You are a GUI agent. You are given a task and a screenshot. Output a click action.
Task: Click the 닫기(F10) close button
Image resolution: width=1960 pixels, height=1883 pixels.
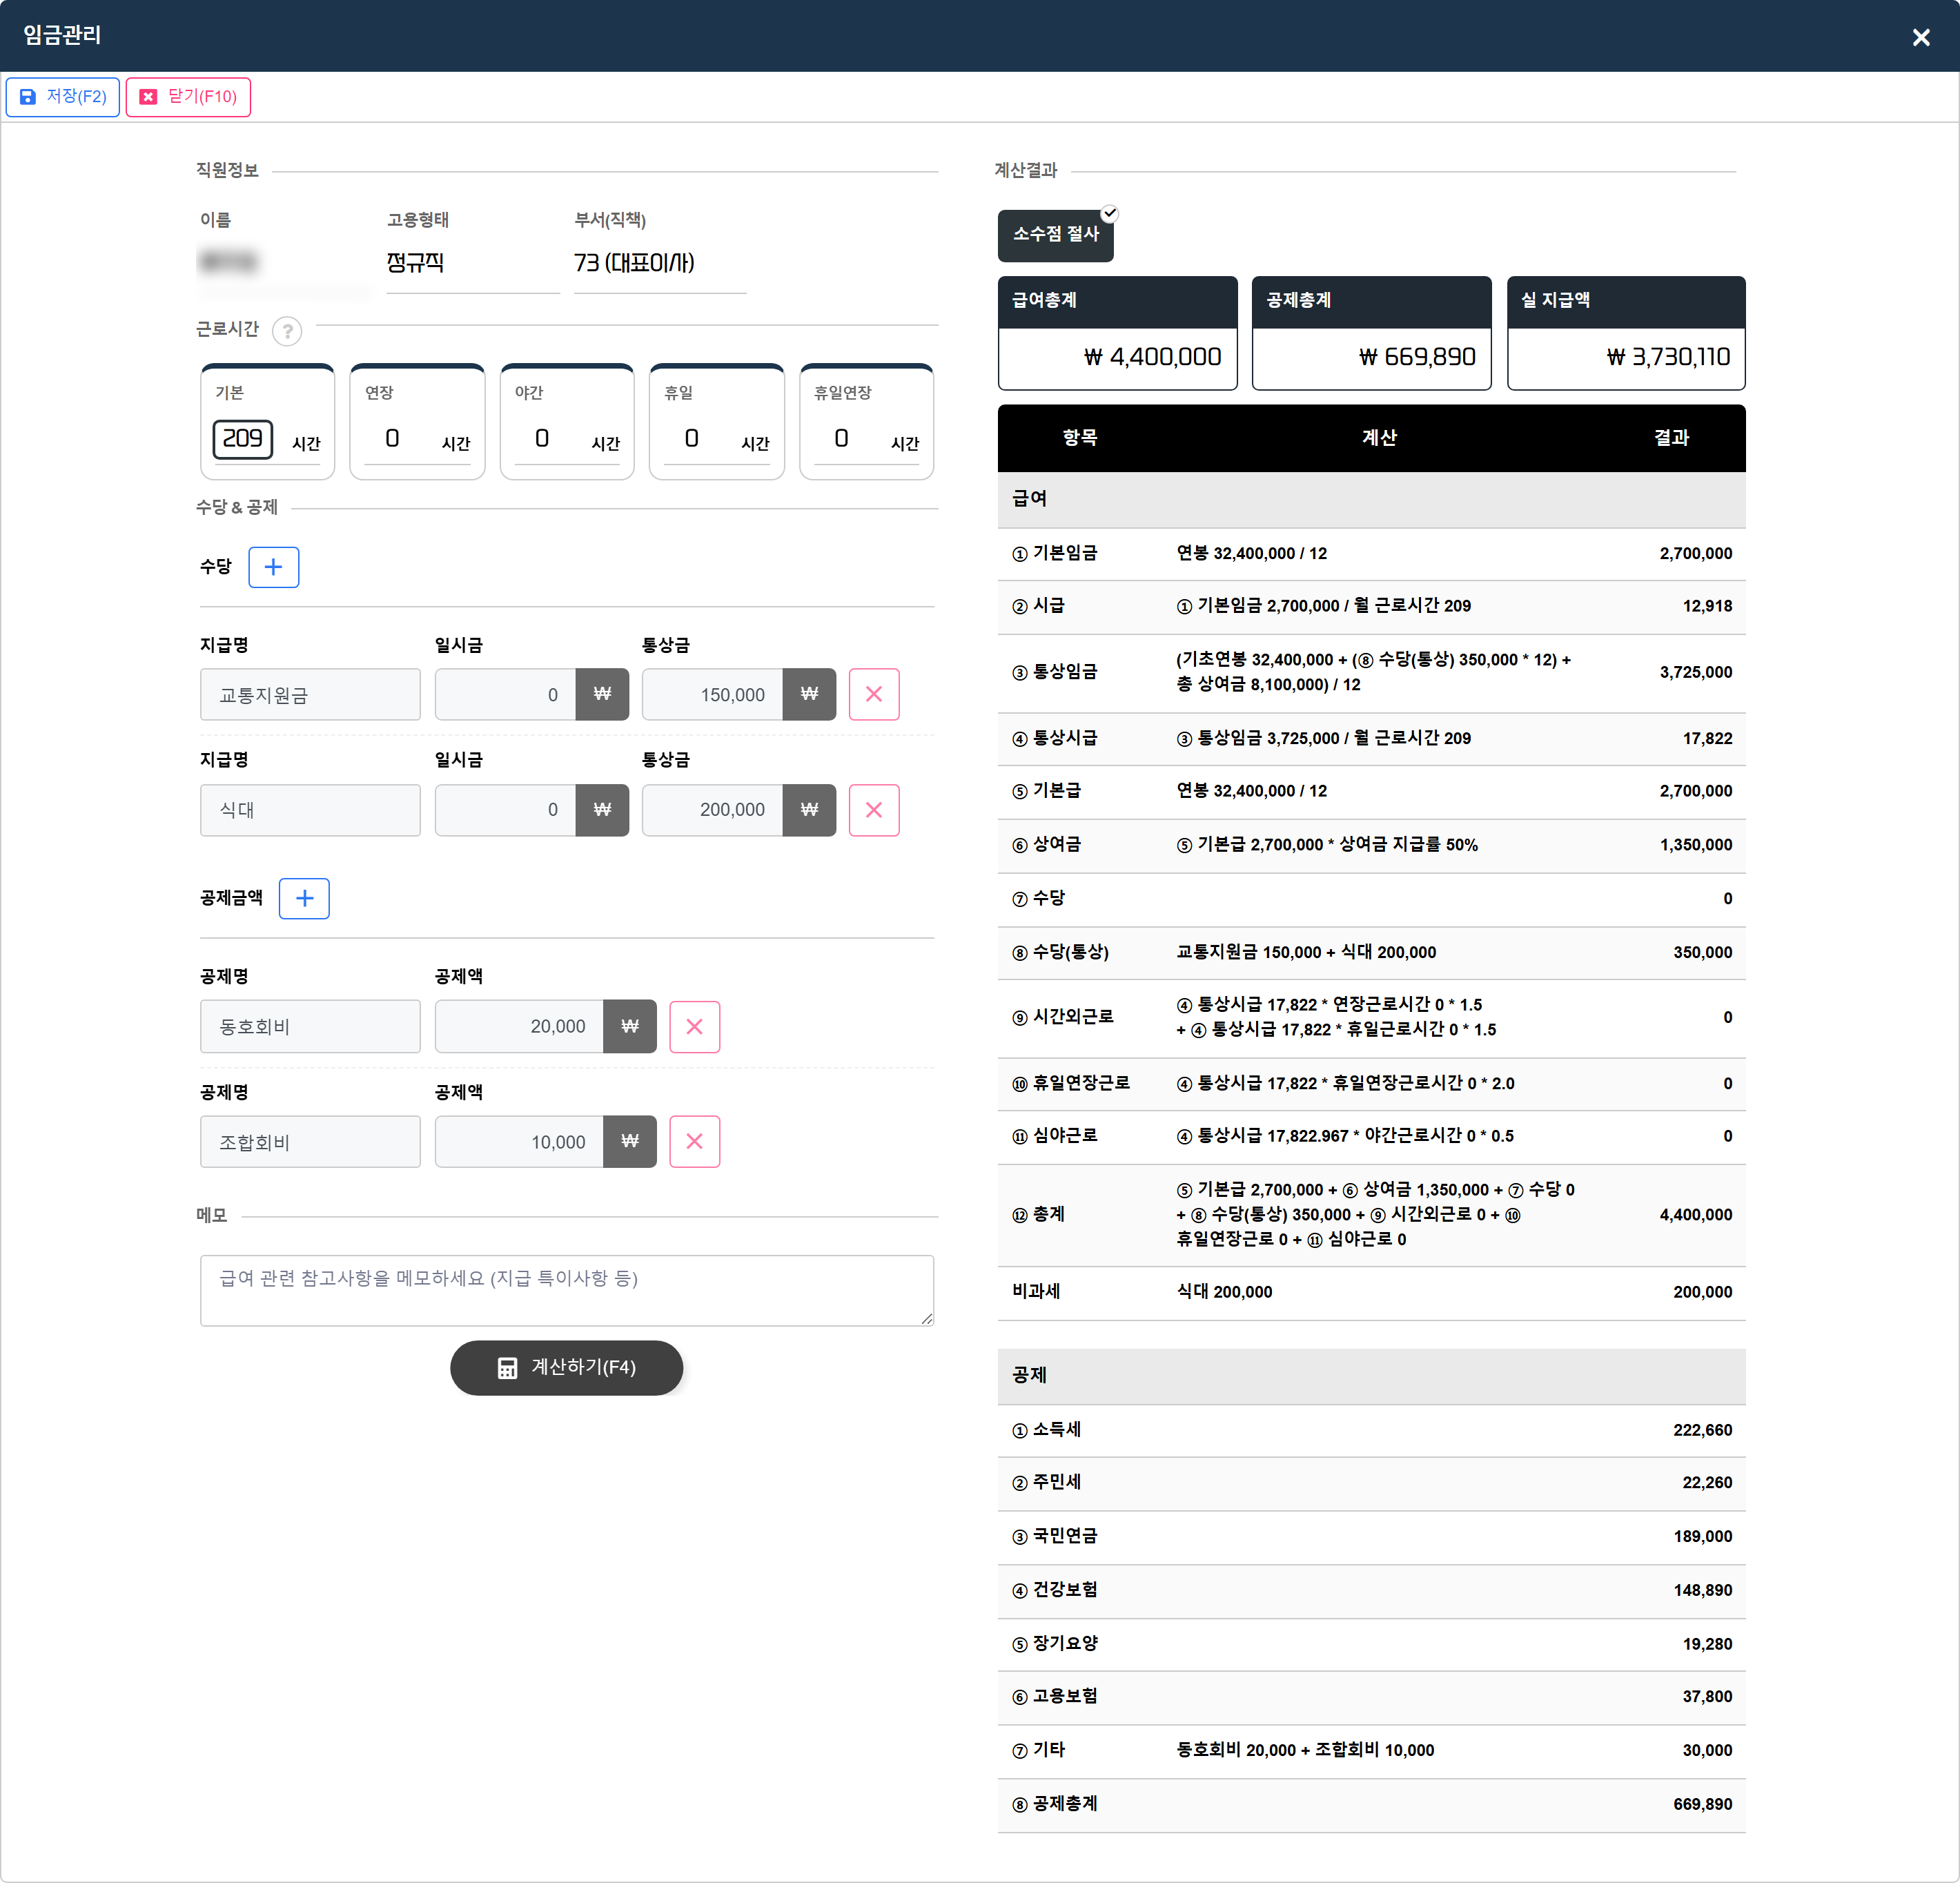tap(188, 97)
